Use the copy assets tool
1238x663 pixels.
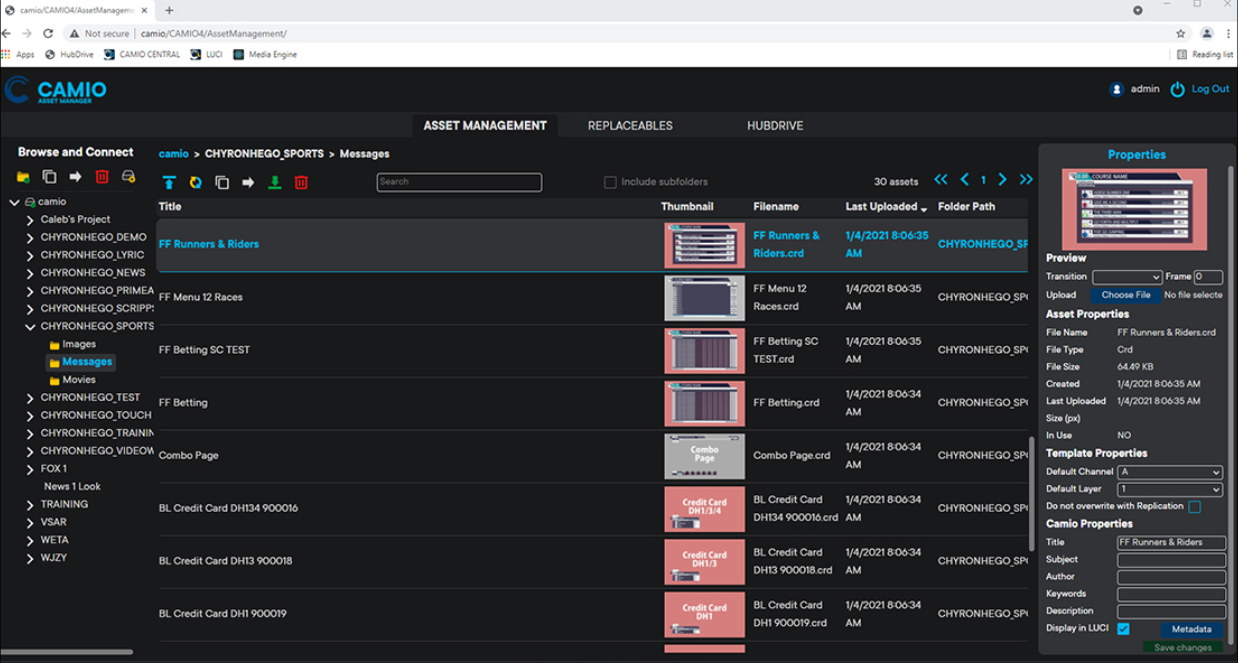(x=223, y=182)
